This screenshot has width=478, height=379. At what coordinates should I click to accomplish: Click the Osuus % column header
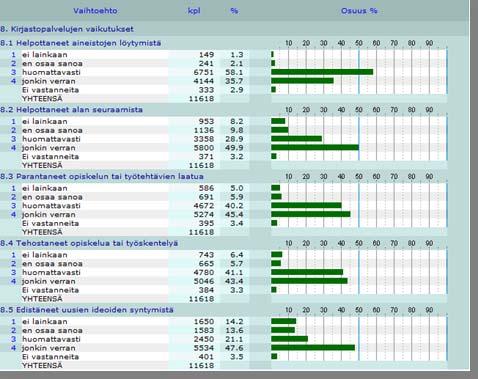click(359, 11)
